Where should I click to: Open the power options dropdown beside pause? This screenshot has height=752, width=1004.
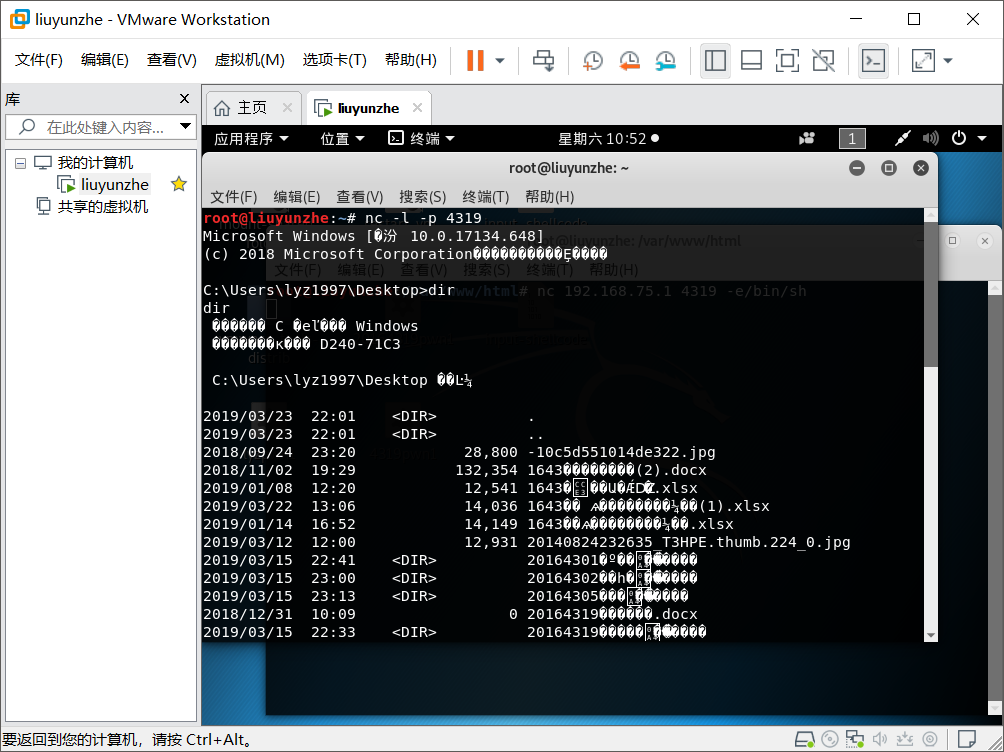click(x=500, y=61)
